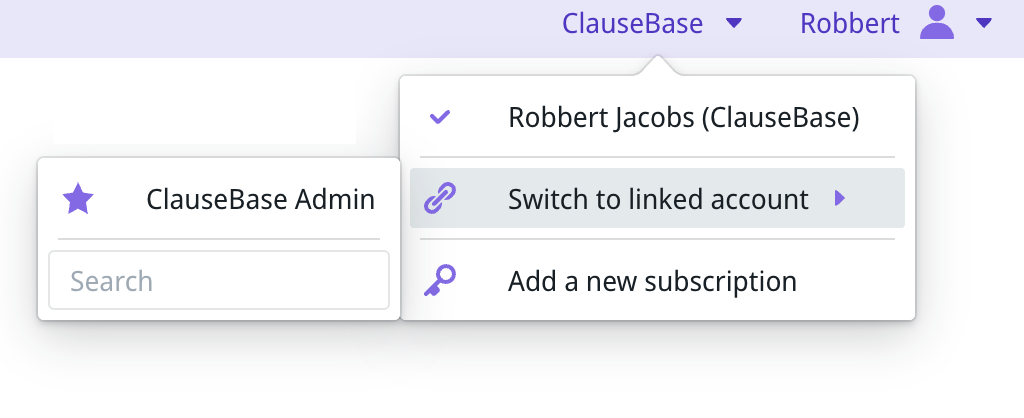The height and width of the screenshot is (418, 1024).
Task: Click the star icon beside ClauseBase Admin
Action: click(78, 200)
